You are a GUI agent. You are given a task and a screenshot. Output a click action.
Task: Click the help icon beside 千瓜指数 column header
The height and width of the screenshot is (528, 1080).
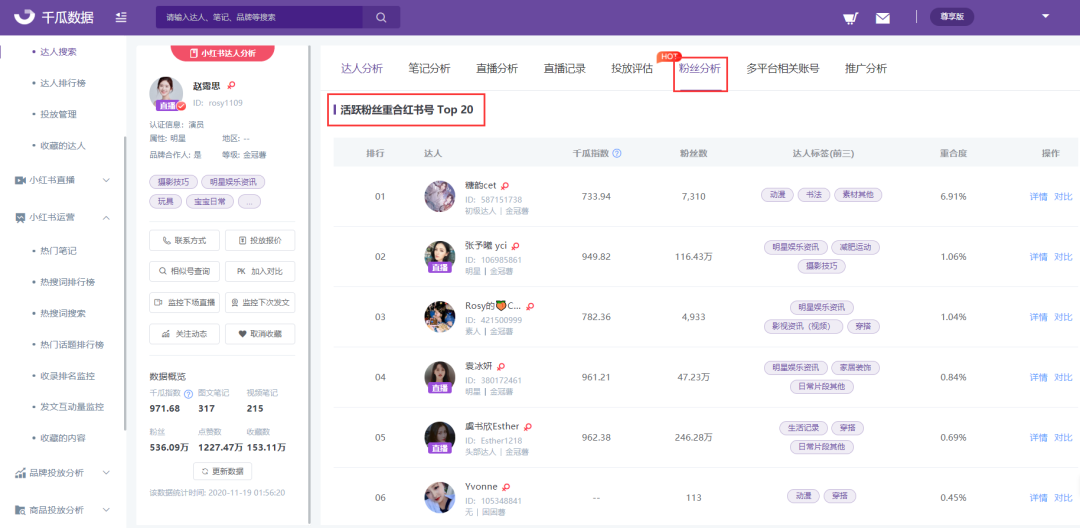617,154
